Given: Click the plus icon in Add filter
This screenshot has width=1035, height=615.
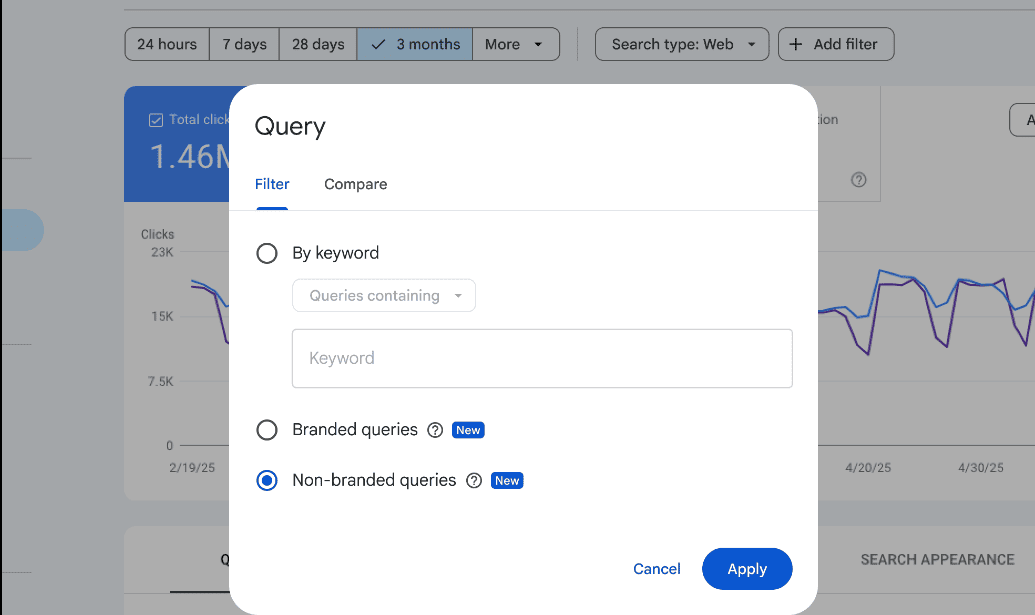Looking at the screenshot, I should [x=796, y=44].
